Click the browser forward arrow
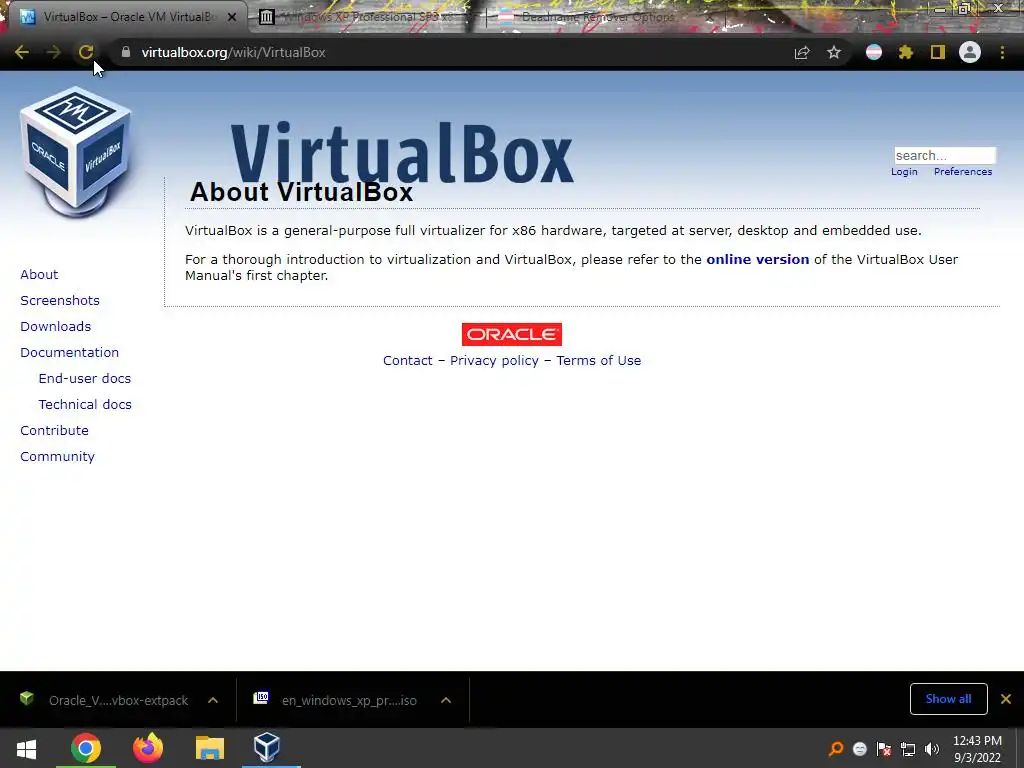Viewport: 1024px width, 768px height. (54, 52)
